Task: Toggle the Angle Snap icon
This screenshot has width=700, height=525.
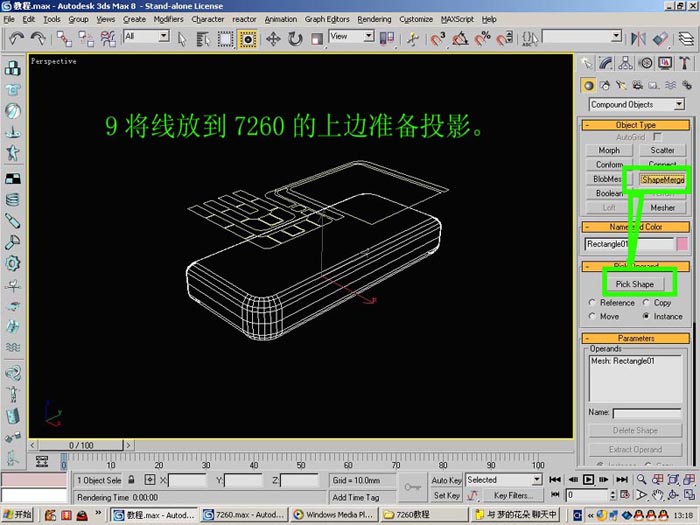Action: [x=460, y=39]
